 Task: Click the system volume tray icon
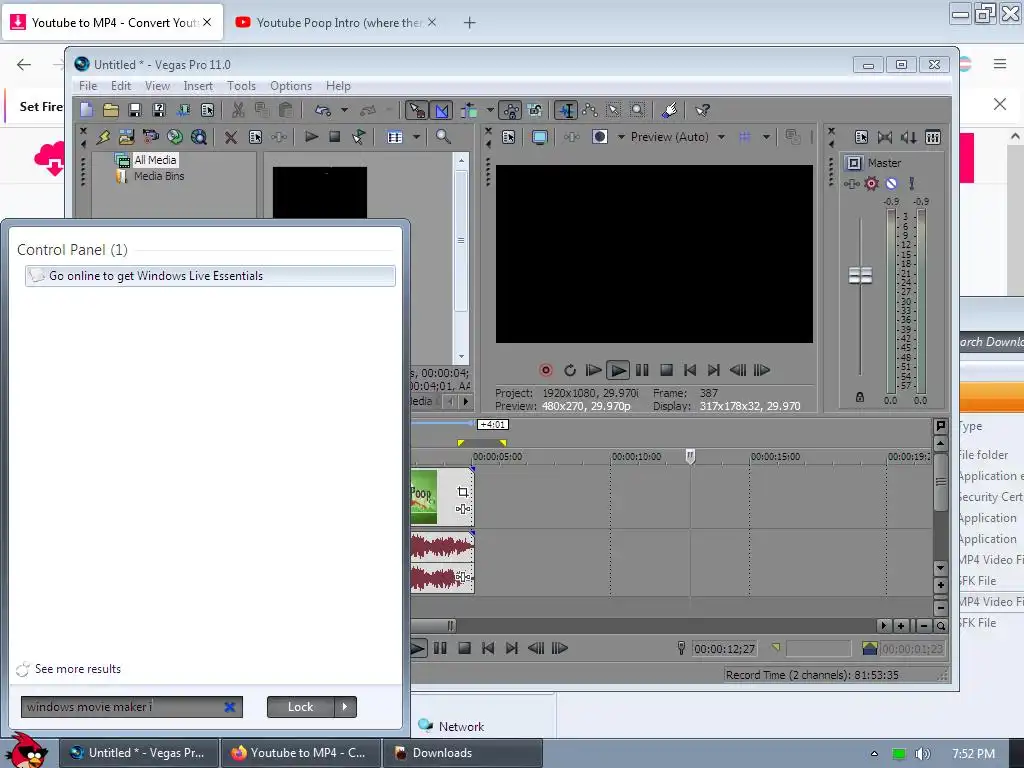point(922,754)
